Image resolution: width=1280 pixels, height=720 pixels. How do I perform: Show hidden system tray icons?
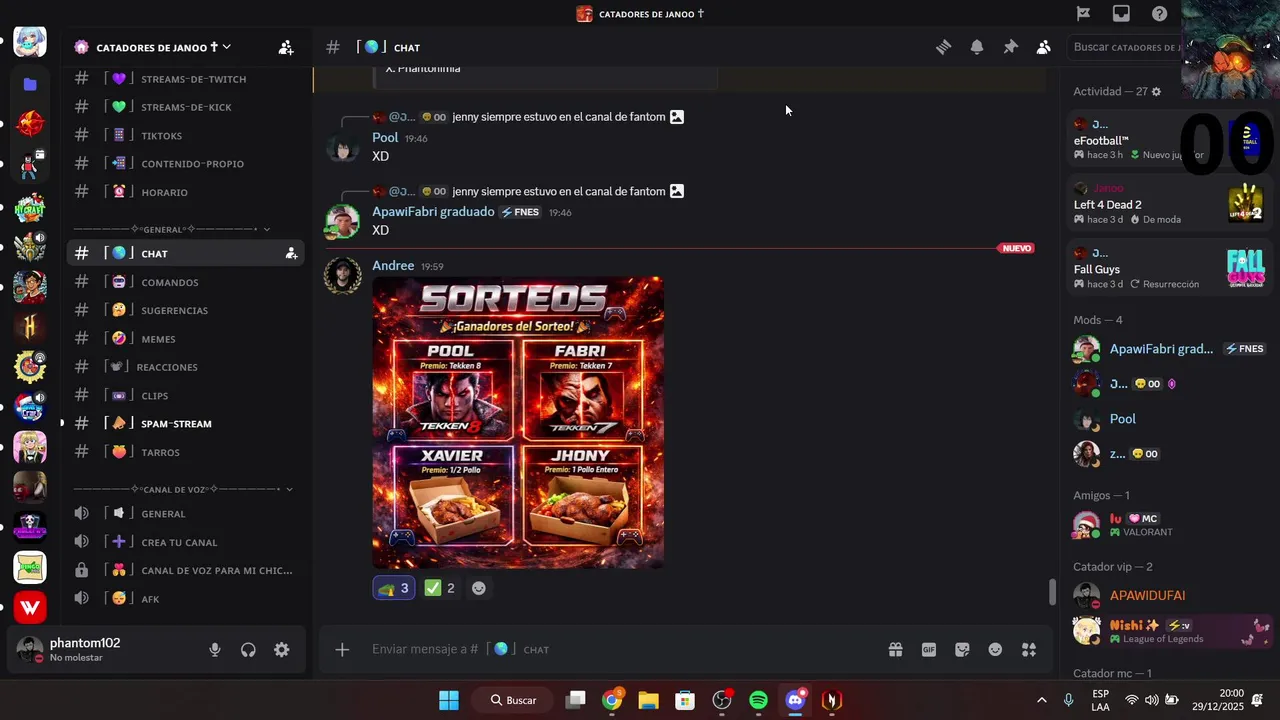click(x=1041, y=700)
